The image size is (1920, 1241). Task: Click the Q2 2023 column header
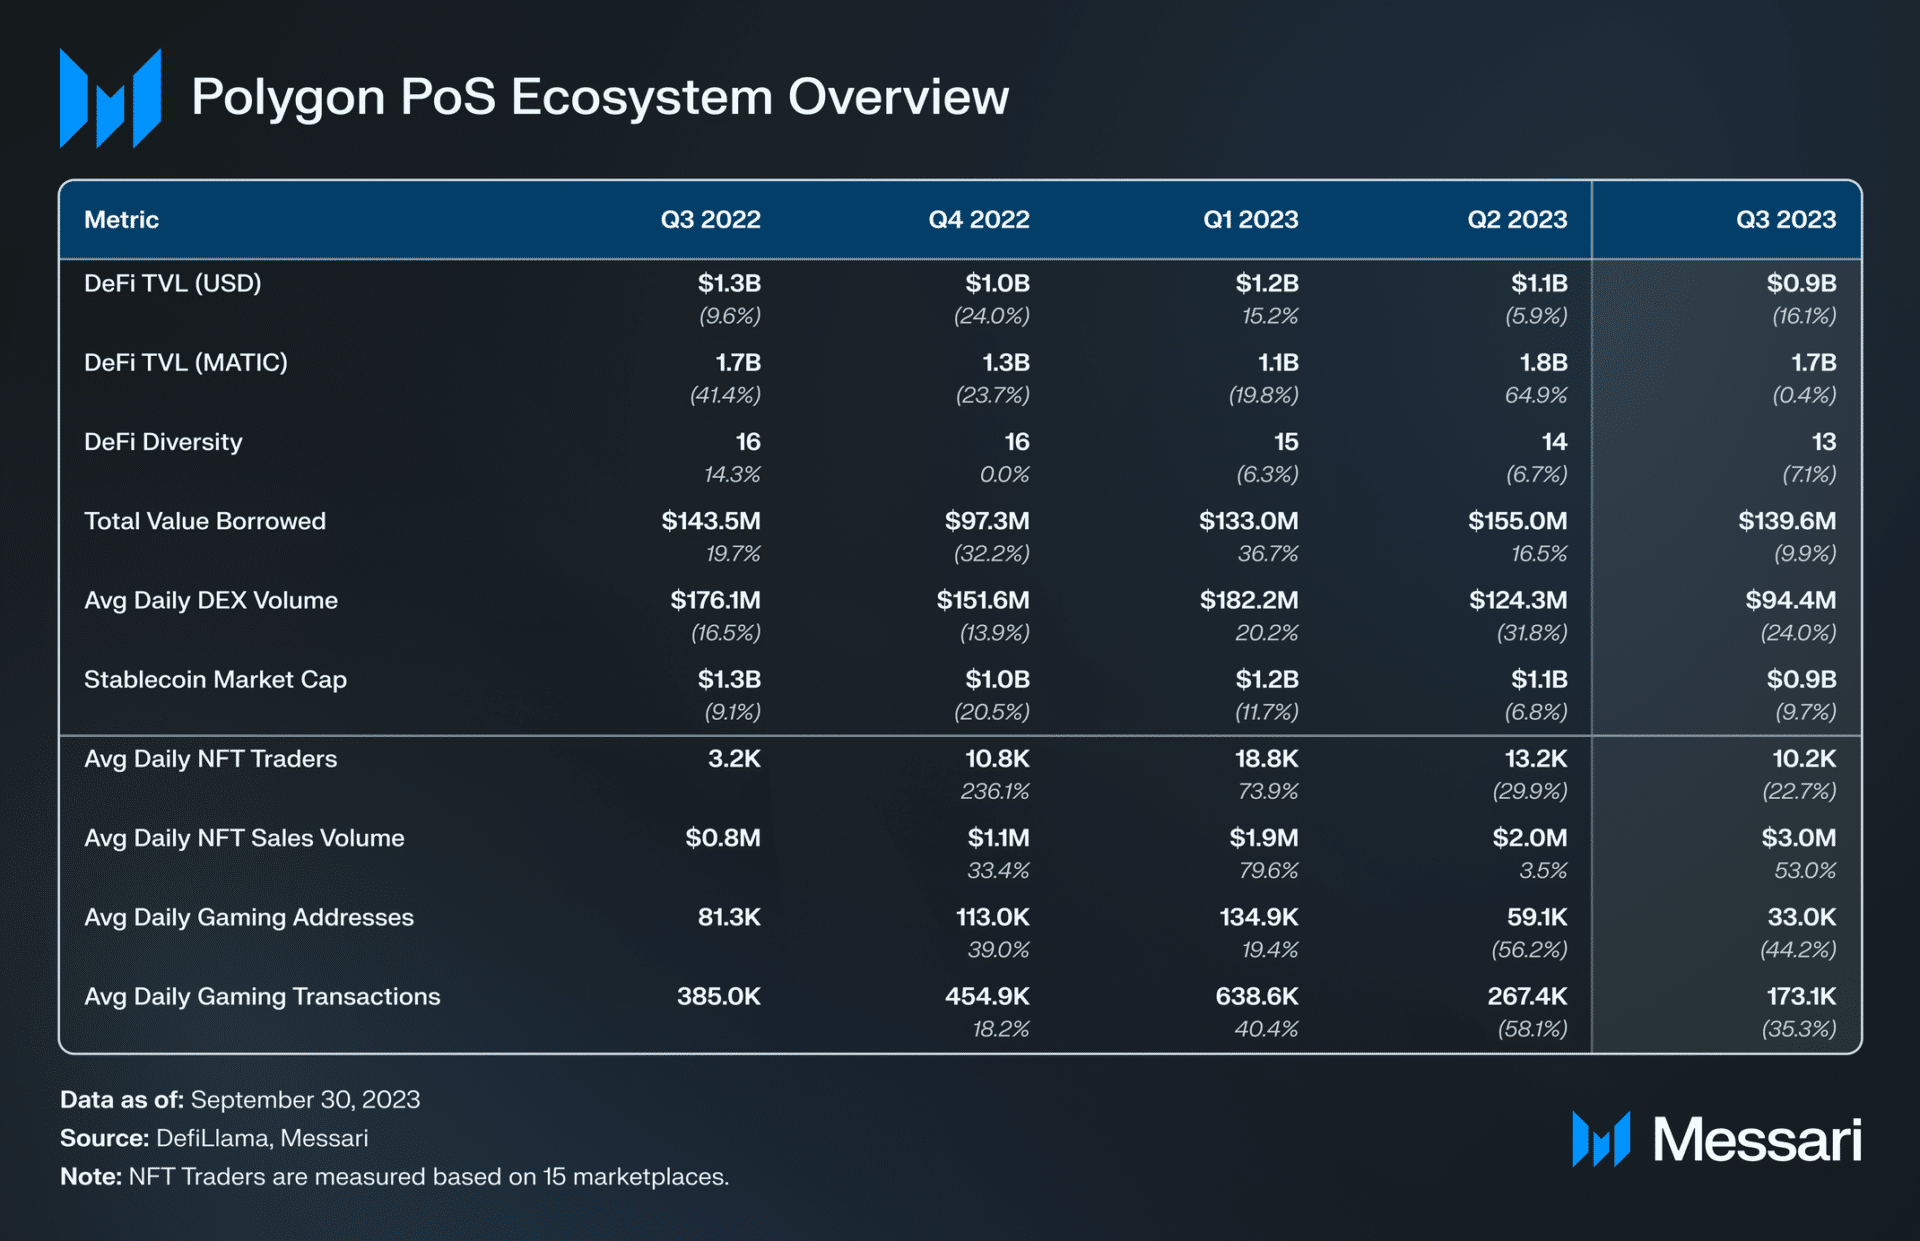[x=1517, y=220]
